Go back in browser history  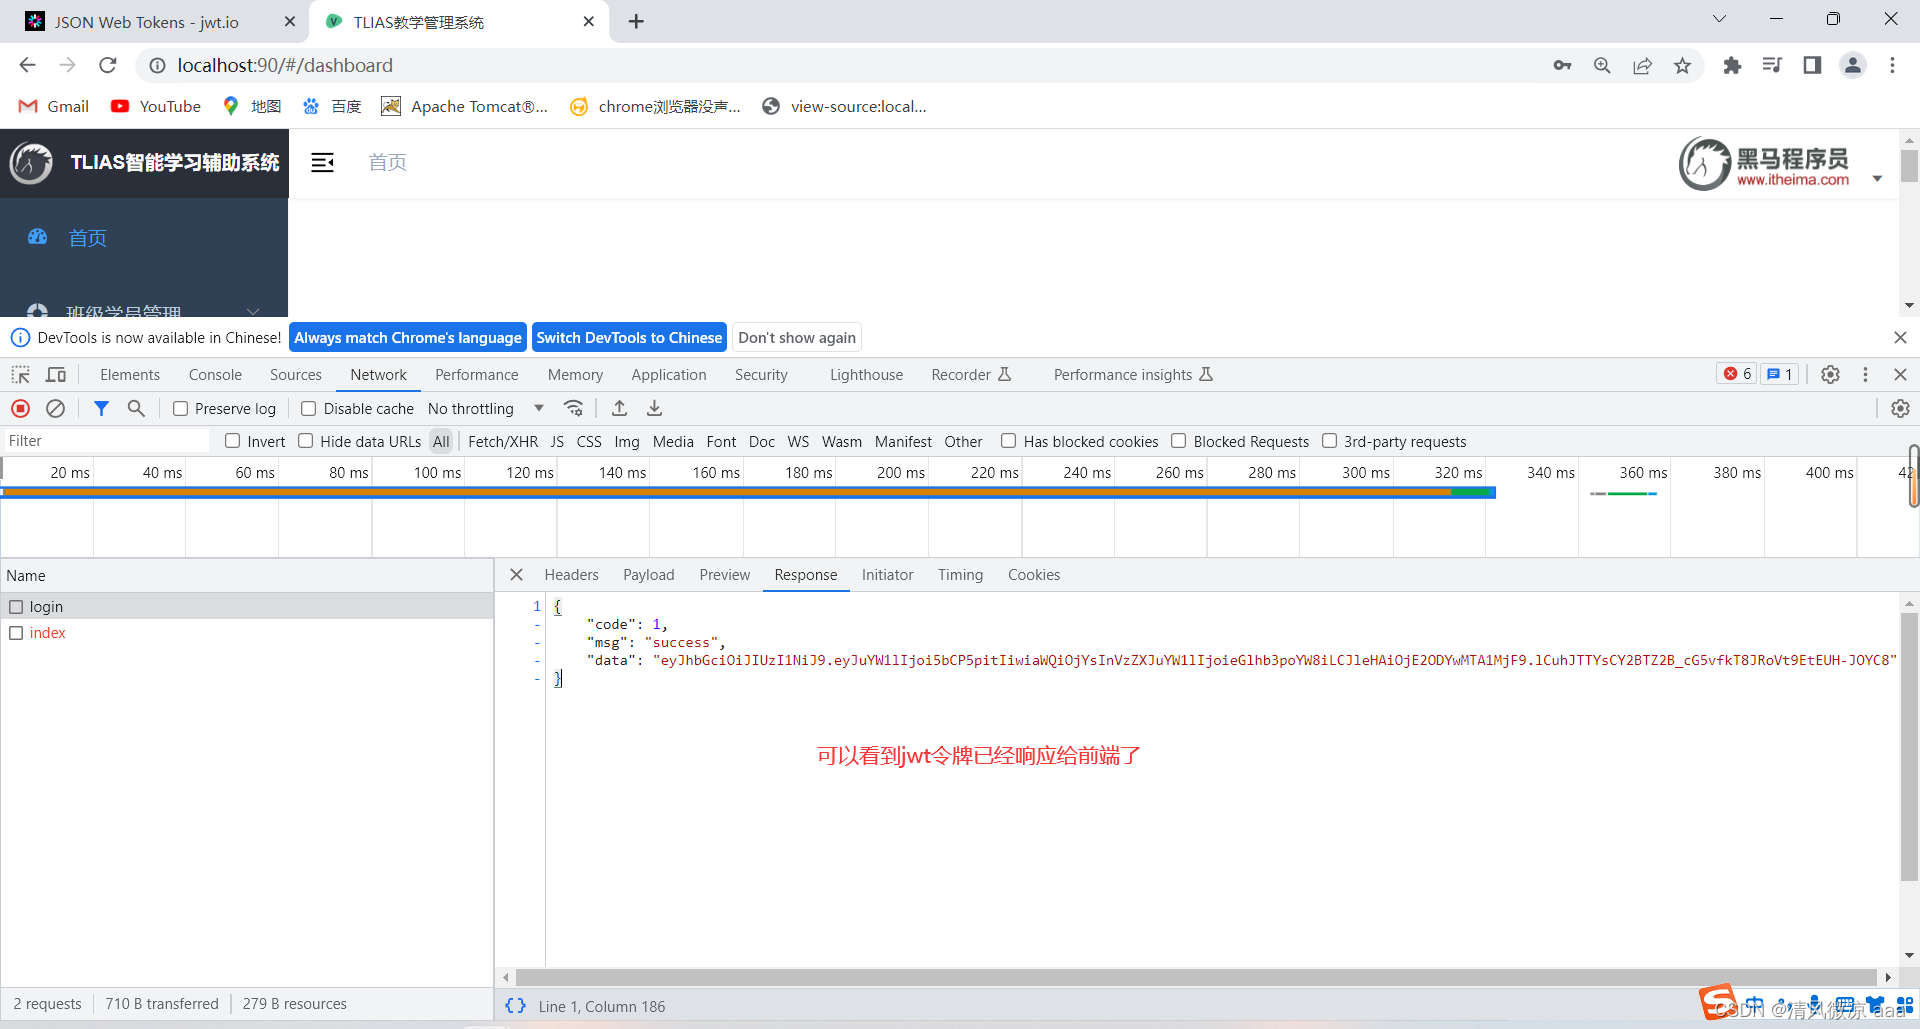pos(27,65)
